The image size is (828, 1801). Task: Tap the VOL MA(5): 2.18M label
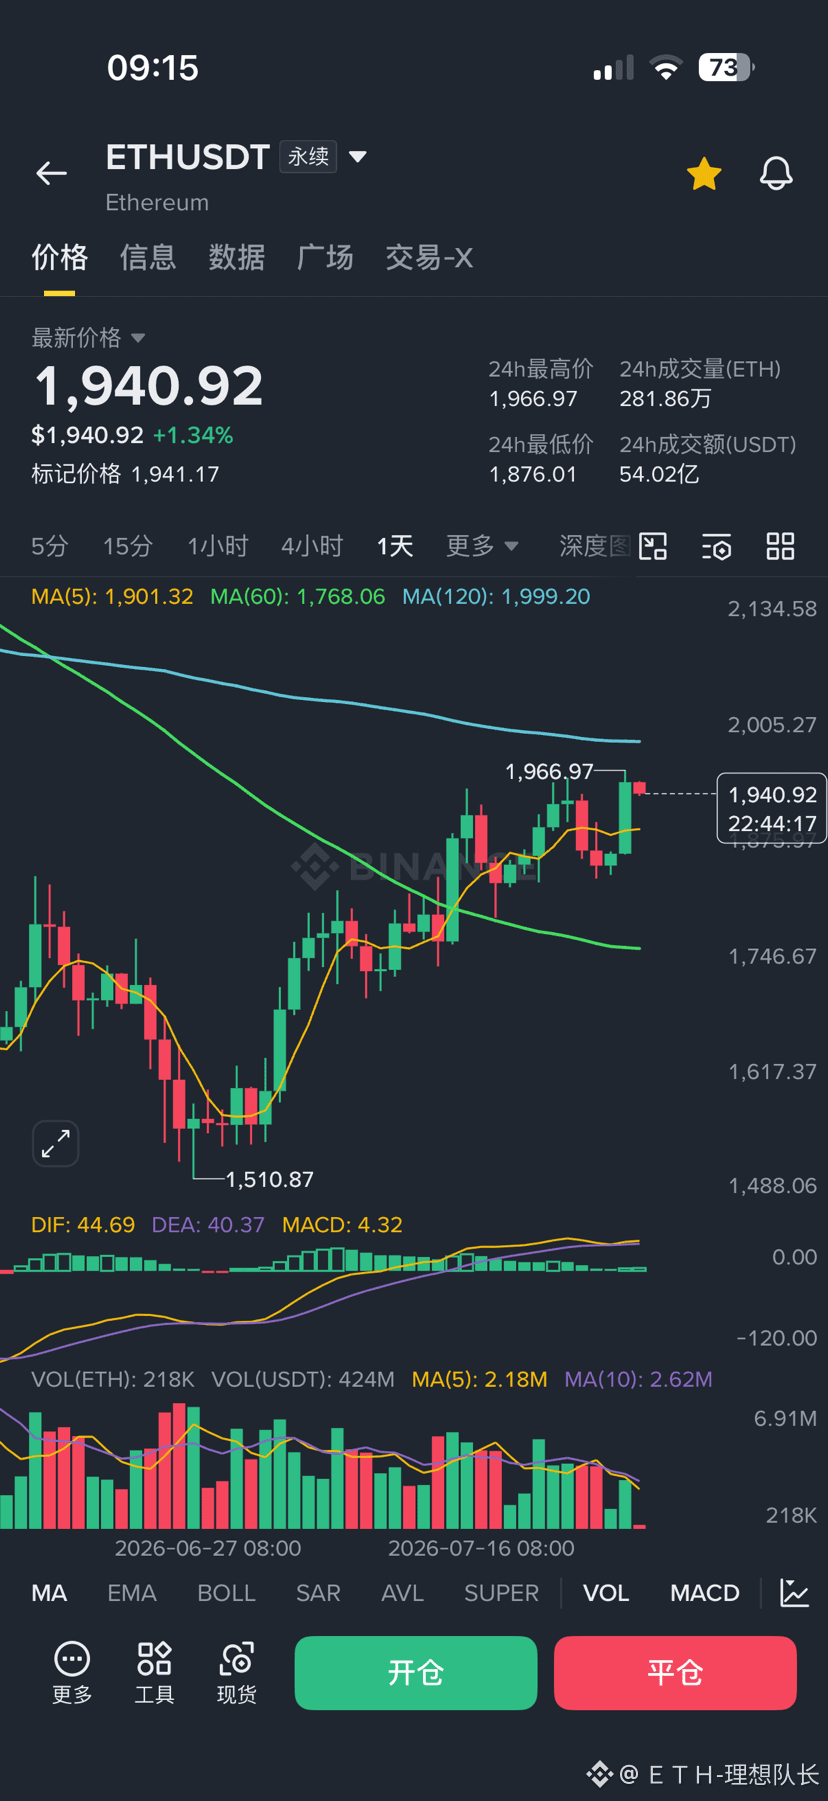click(480, 1380)
